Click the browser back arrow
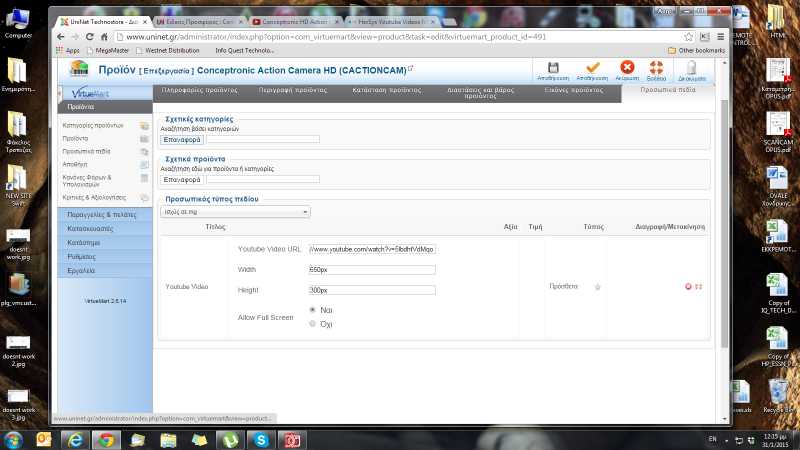Viewport: 800px width, 450px height. (61, 37)
